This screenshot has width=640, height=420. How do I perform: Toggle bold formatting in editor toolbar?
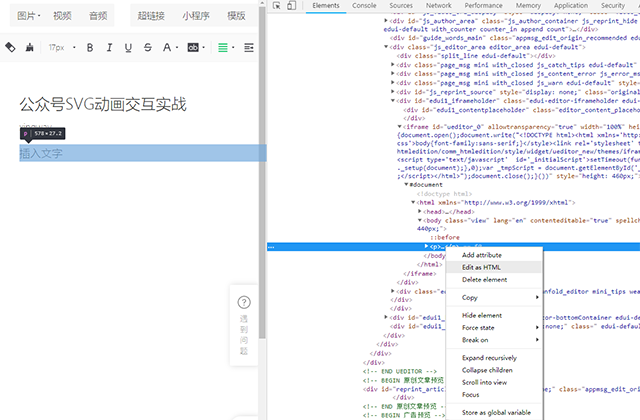point(90,47)
